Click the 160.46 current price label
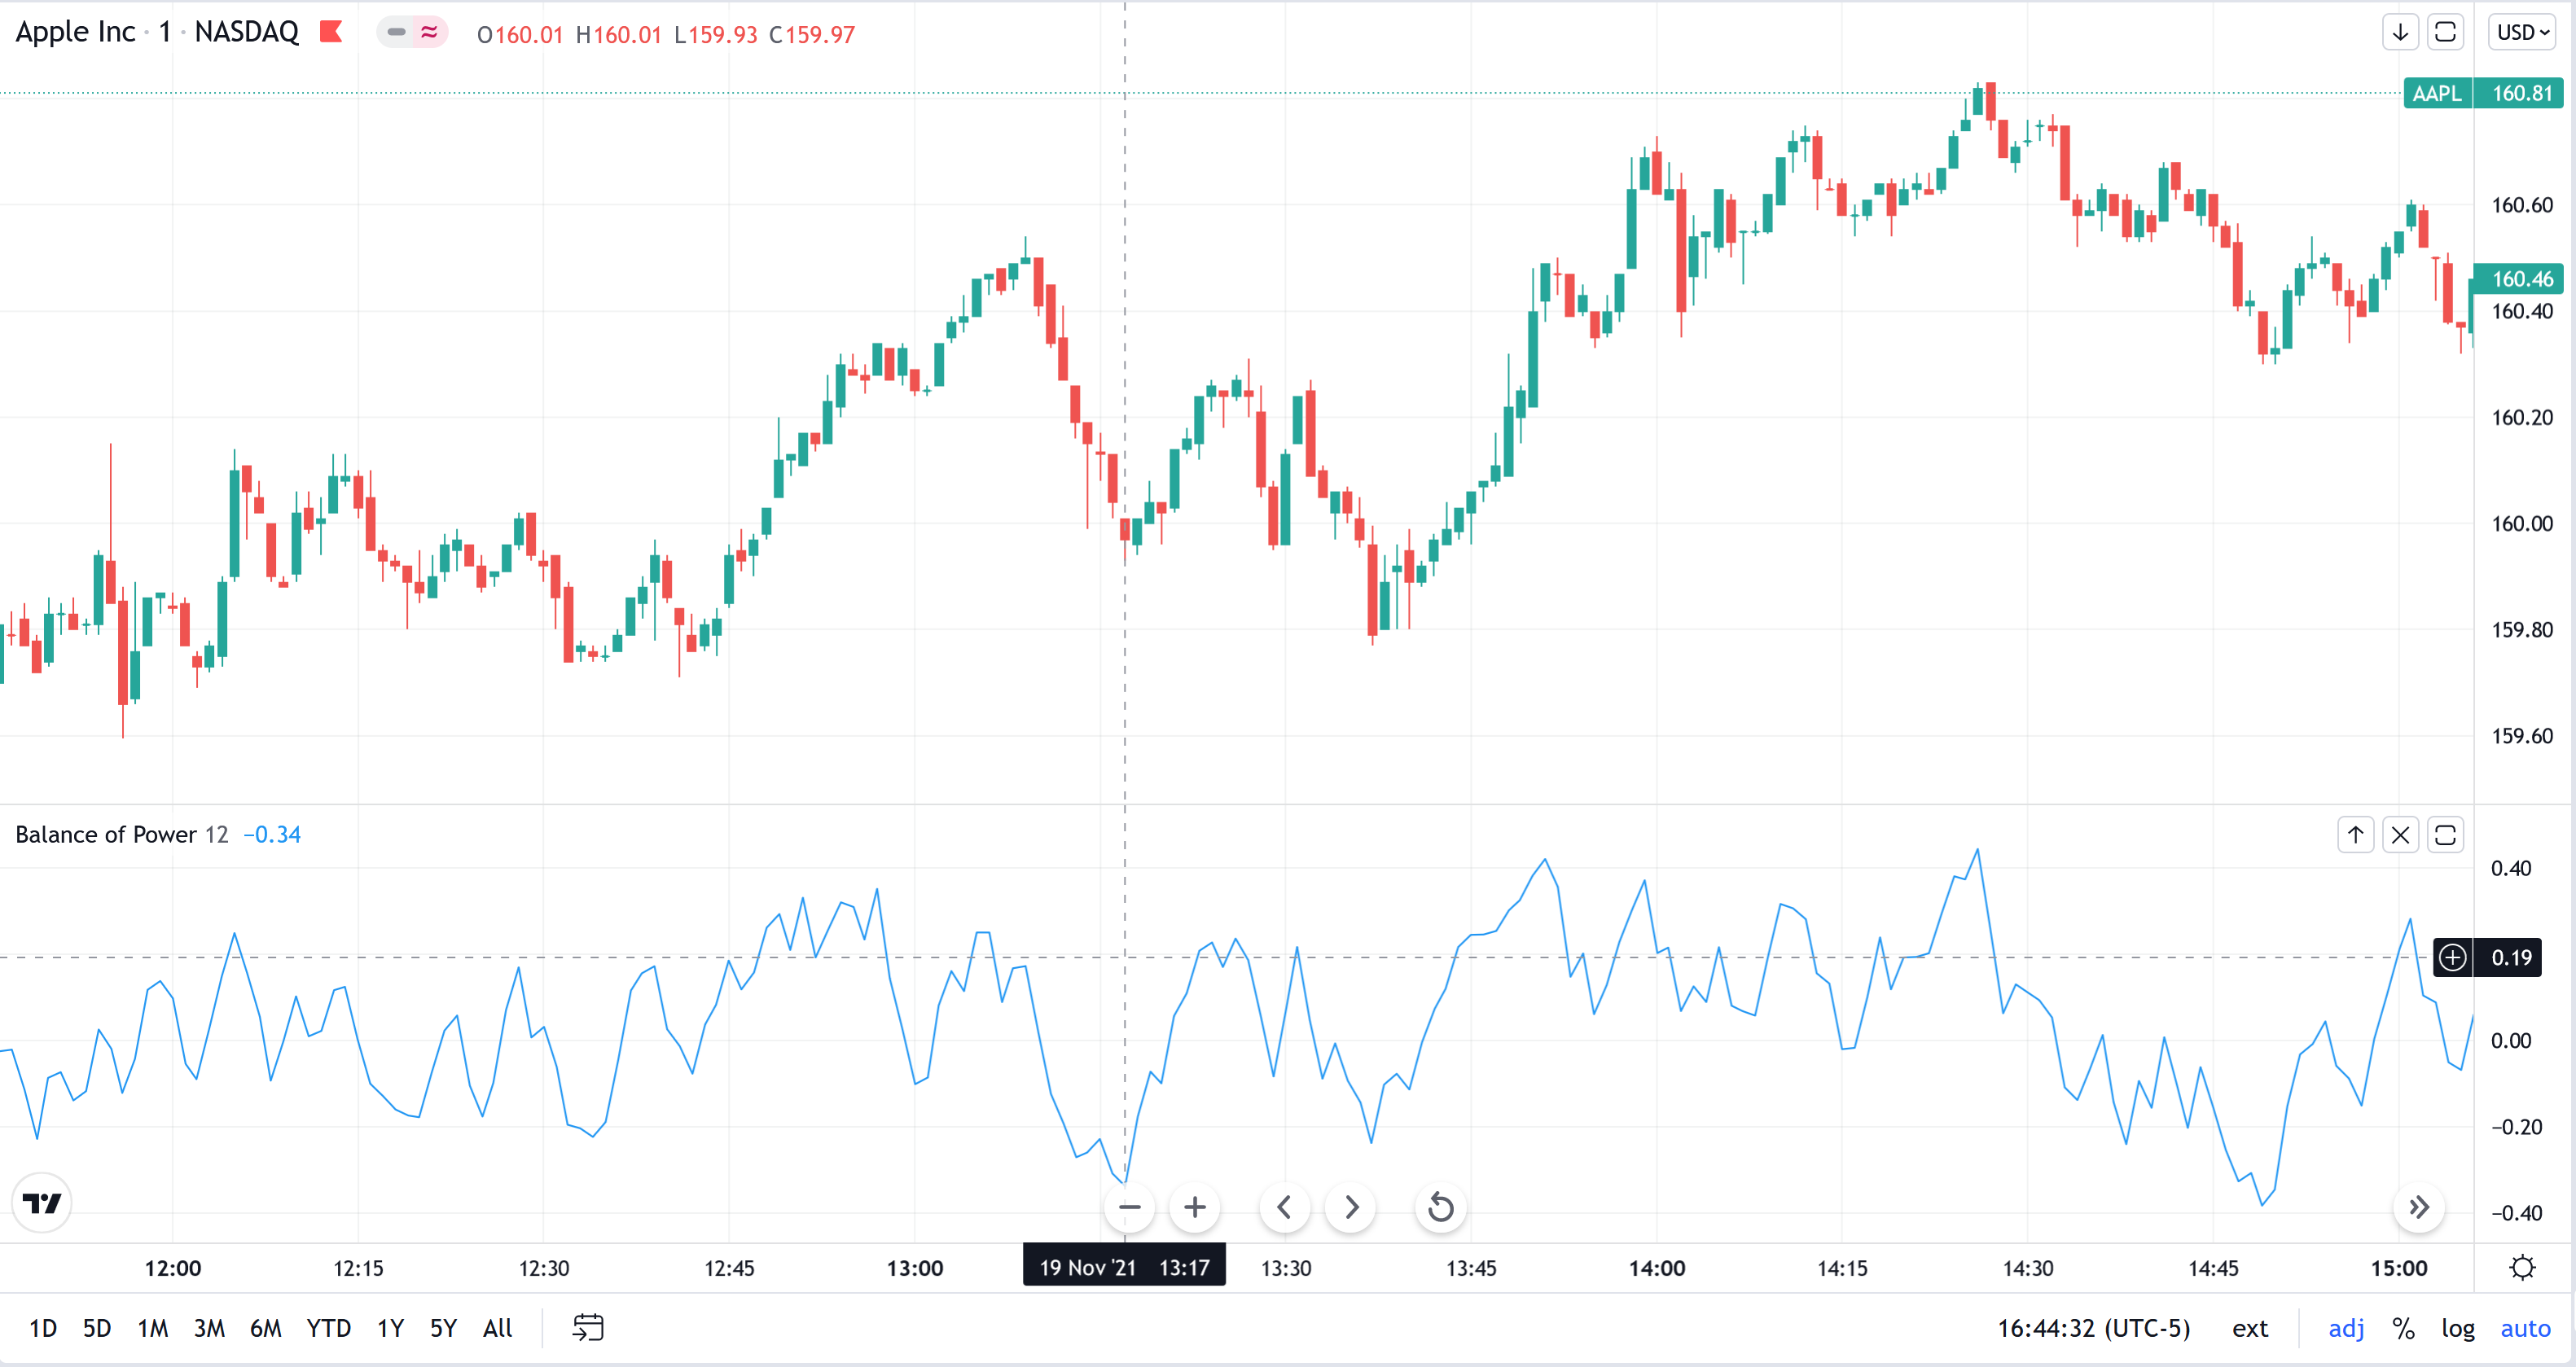 [x=2520, y=279]
